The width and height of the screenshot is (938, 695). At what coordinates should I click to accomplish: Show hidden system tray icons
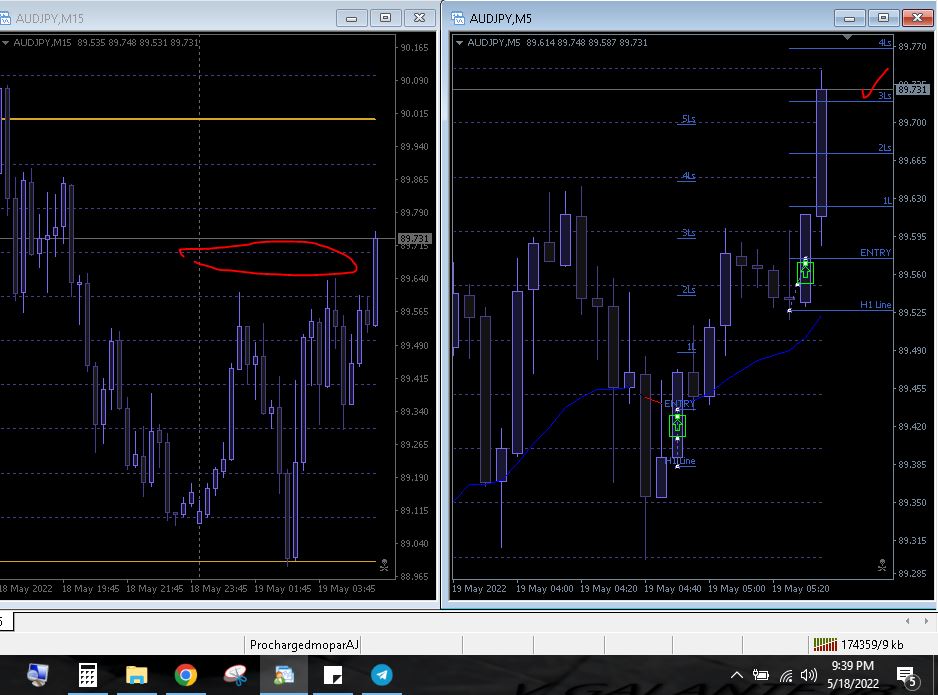click(x=737, y=675)
